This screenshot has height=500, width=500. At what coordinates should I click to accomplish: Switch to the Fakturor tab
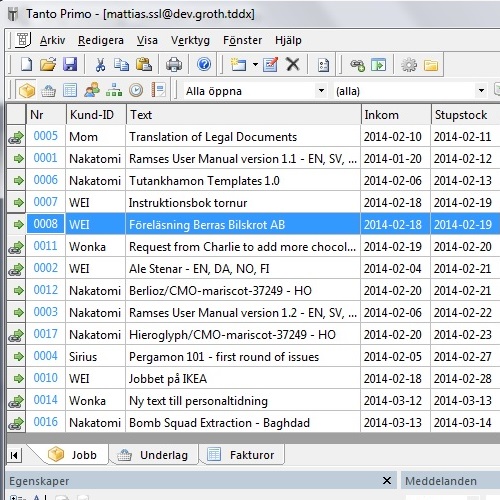click(x=242, y=454)
